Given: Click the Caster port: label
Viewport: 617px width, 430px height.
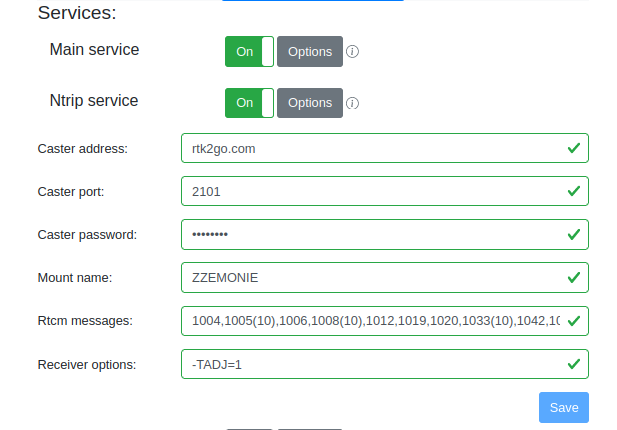Looking at the screenshot, I should point(71,192).
